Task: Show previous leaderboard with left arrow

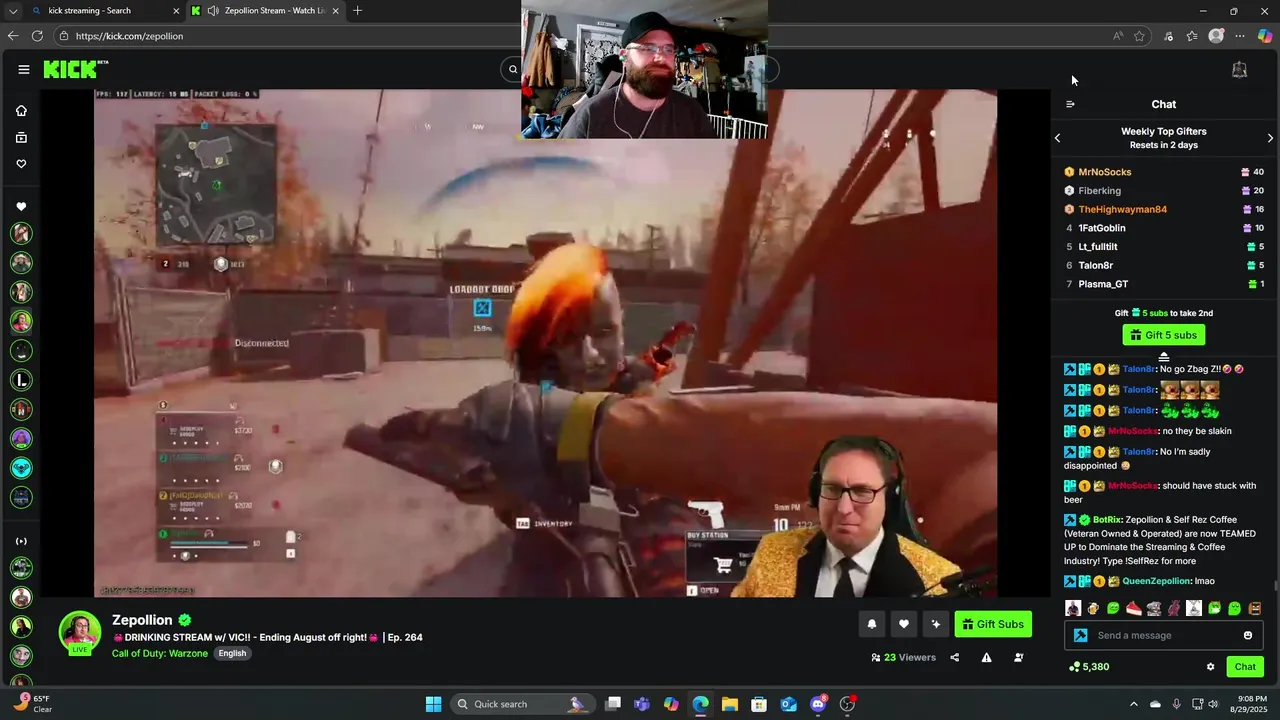Action: [x=1058, y=138]
